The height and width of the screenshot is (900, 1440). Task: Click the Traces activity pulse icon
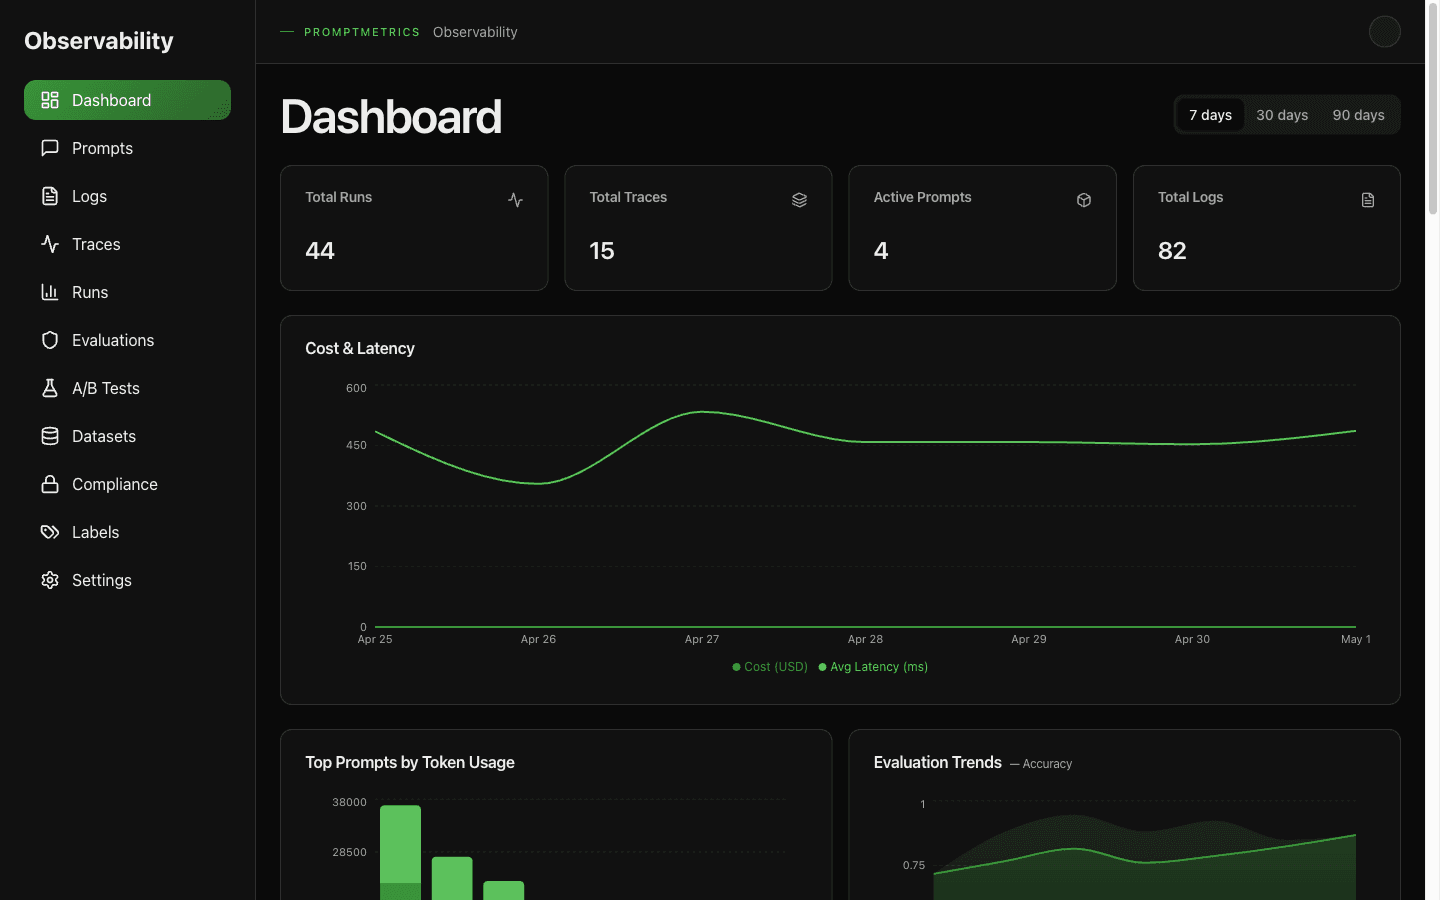point(50,244)
